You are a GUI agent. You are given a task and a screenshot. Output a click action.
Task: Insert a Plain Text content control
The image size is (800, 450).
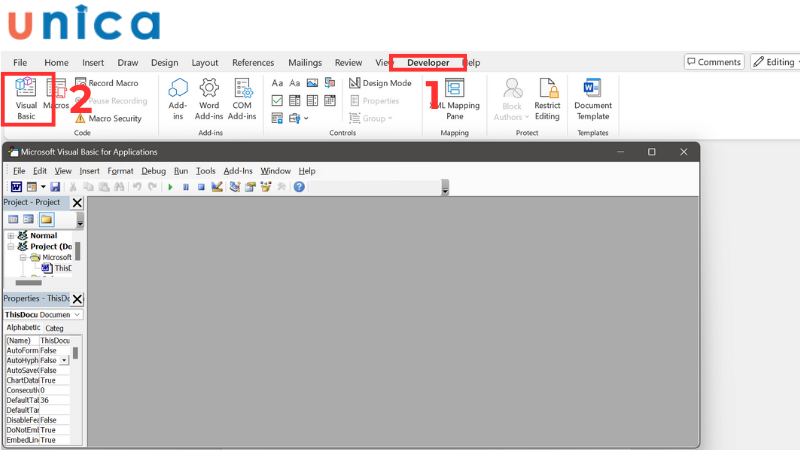(295, 83)
